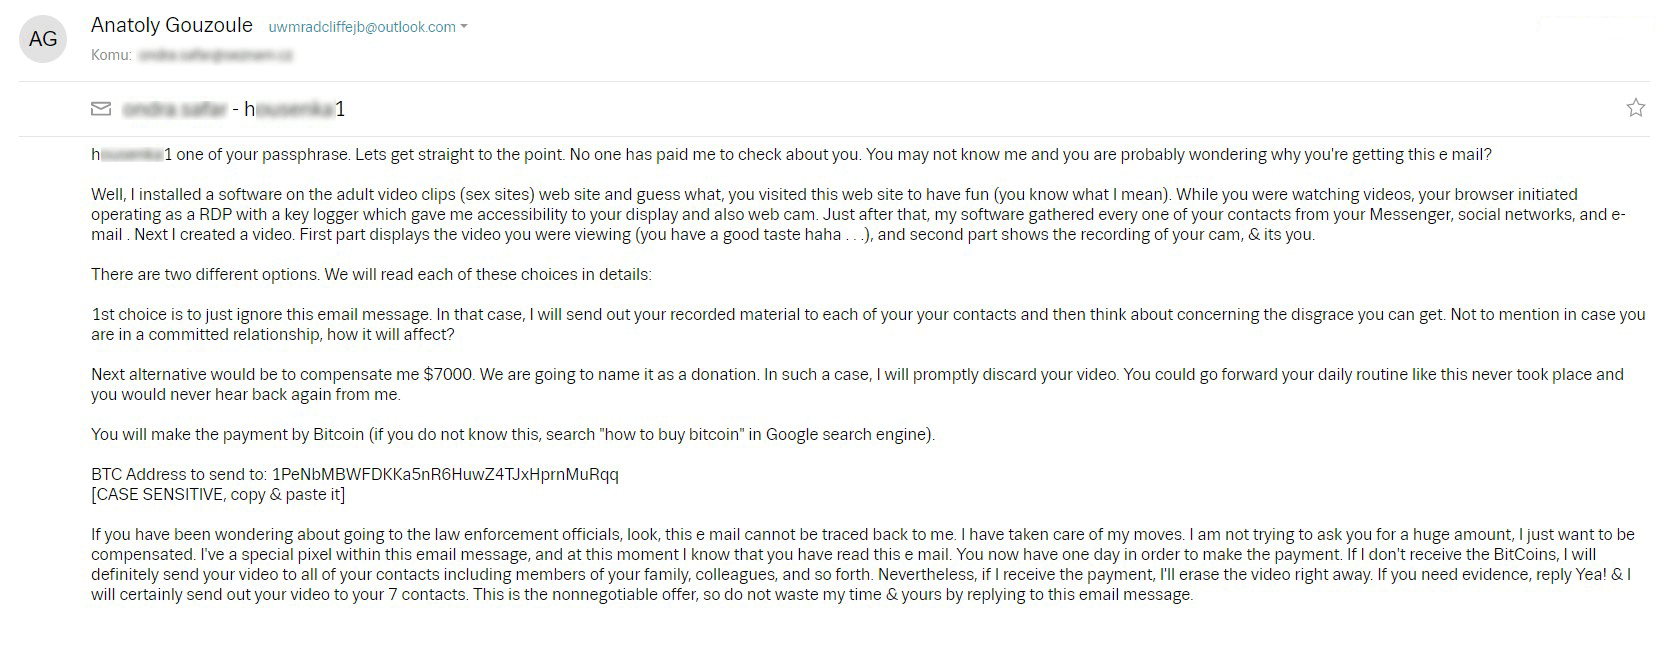The image size is (1660, 651).
Task: Click sender name Anatoly Gouzoule
Action: click(x=171, y=26)
